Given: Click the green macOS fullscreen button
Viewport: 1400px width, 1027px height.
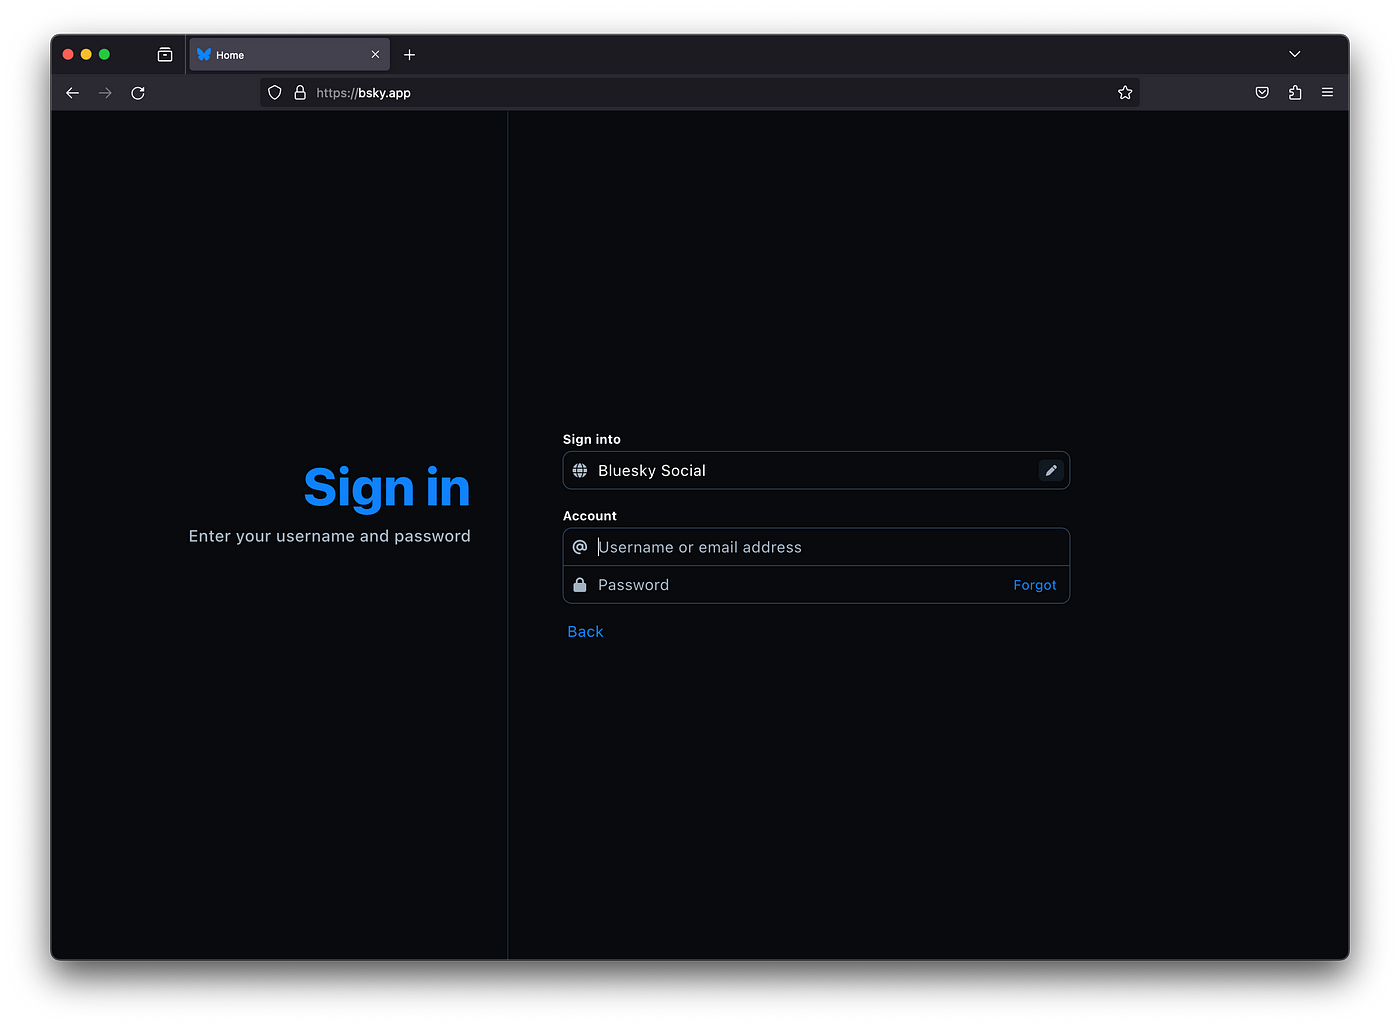Looking at the screenshot, I should (x=104, y=55).
